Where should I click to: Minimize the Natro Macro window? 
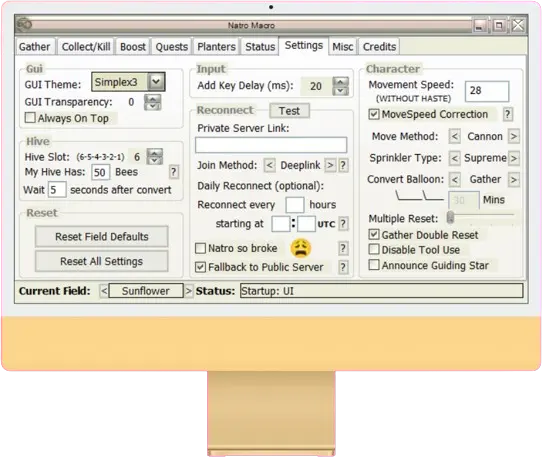479,26
